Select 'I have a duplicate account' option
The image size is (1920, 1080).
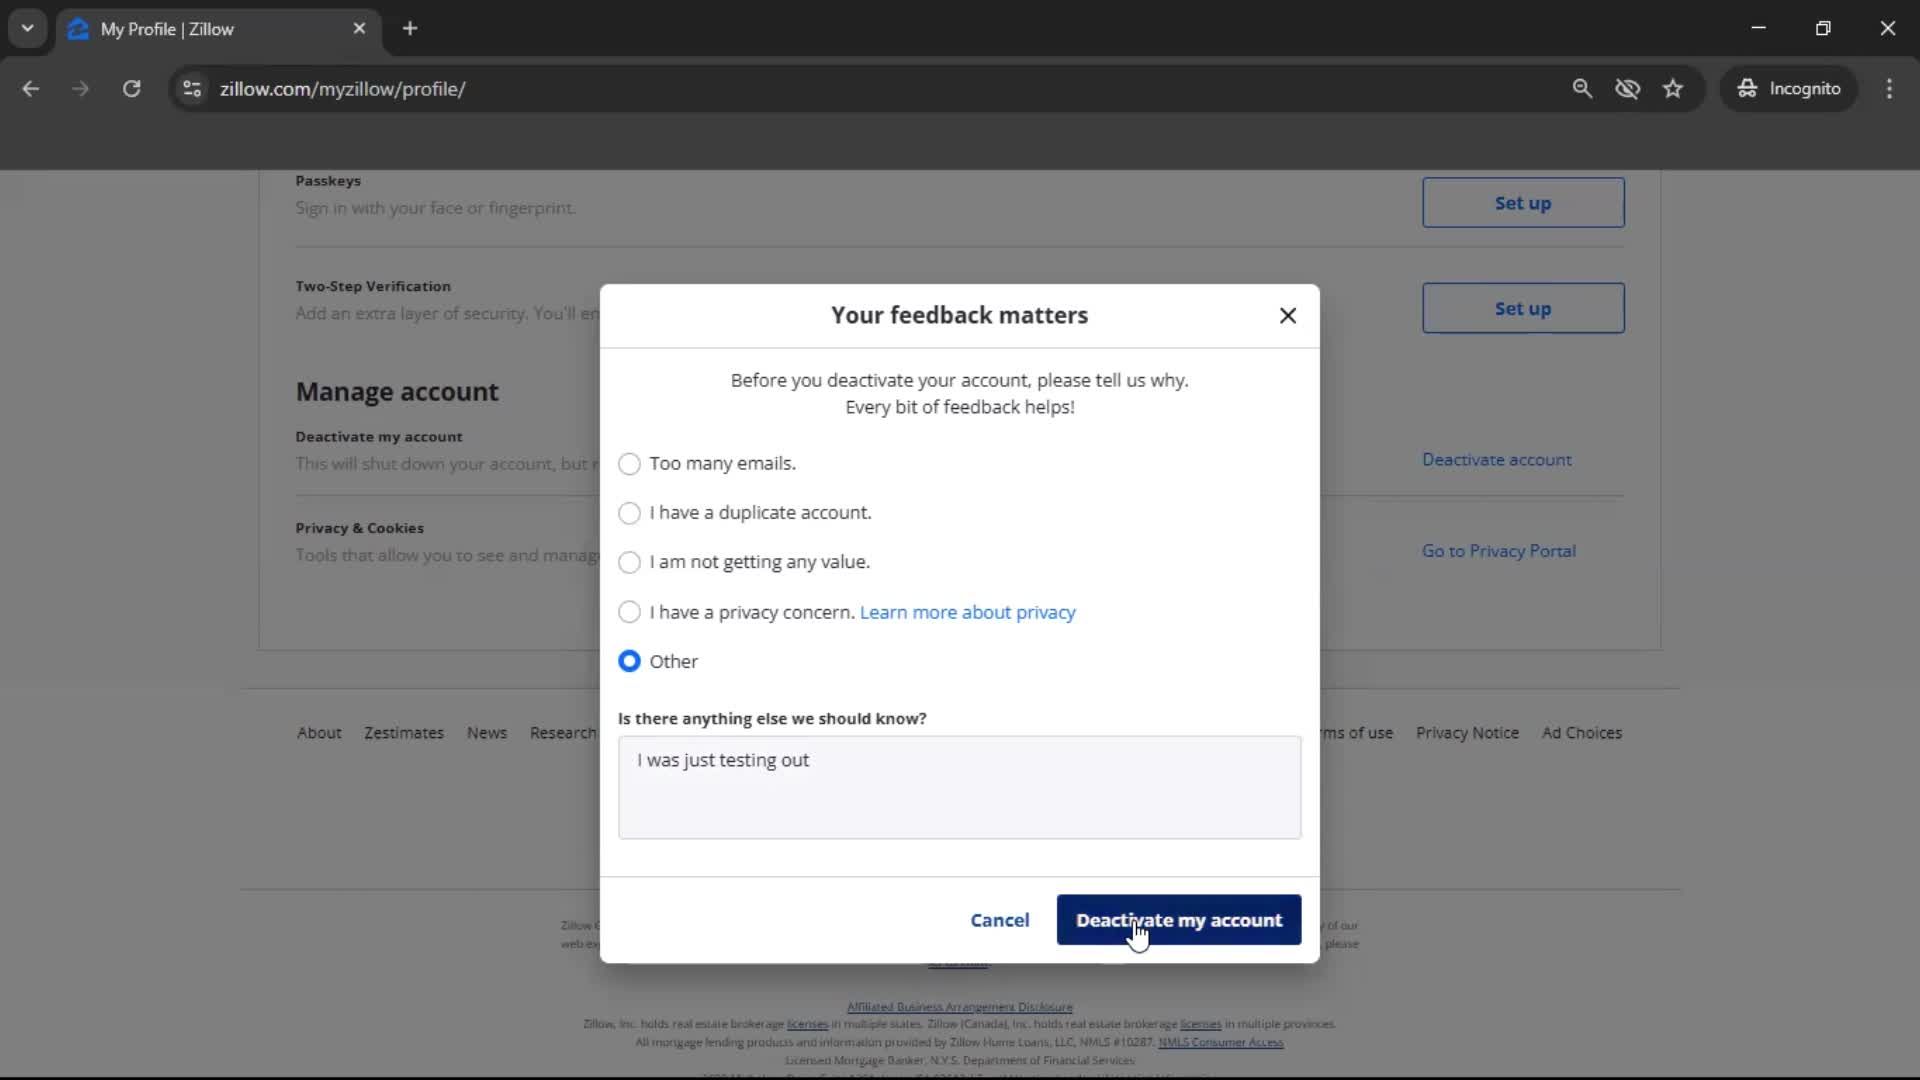point(629,513)
